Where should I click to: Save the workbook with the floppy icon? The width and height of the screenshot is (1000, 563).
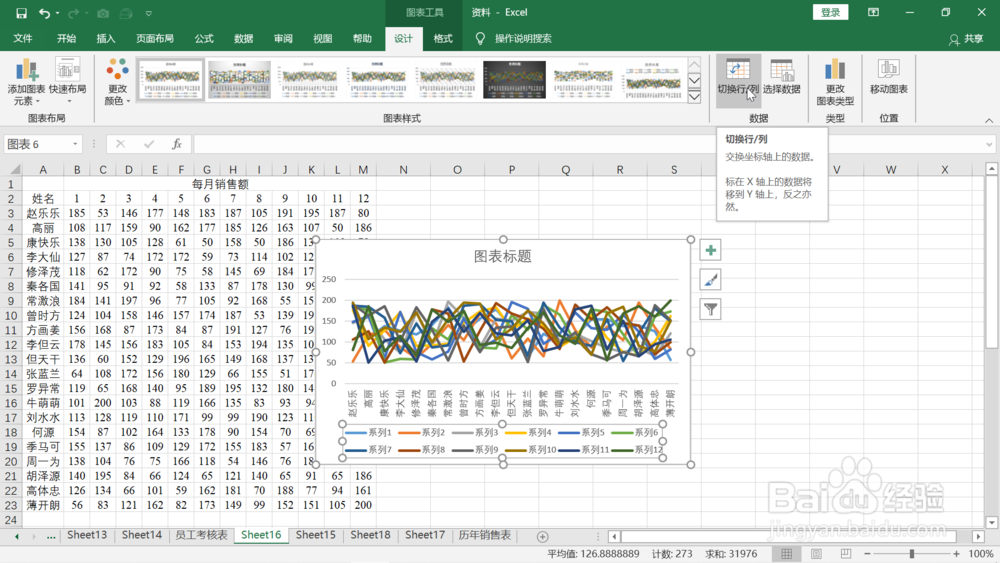coord(21,13)
